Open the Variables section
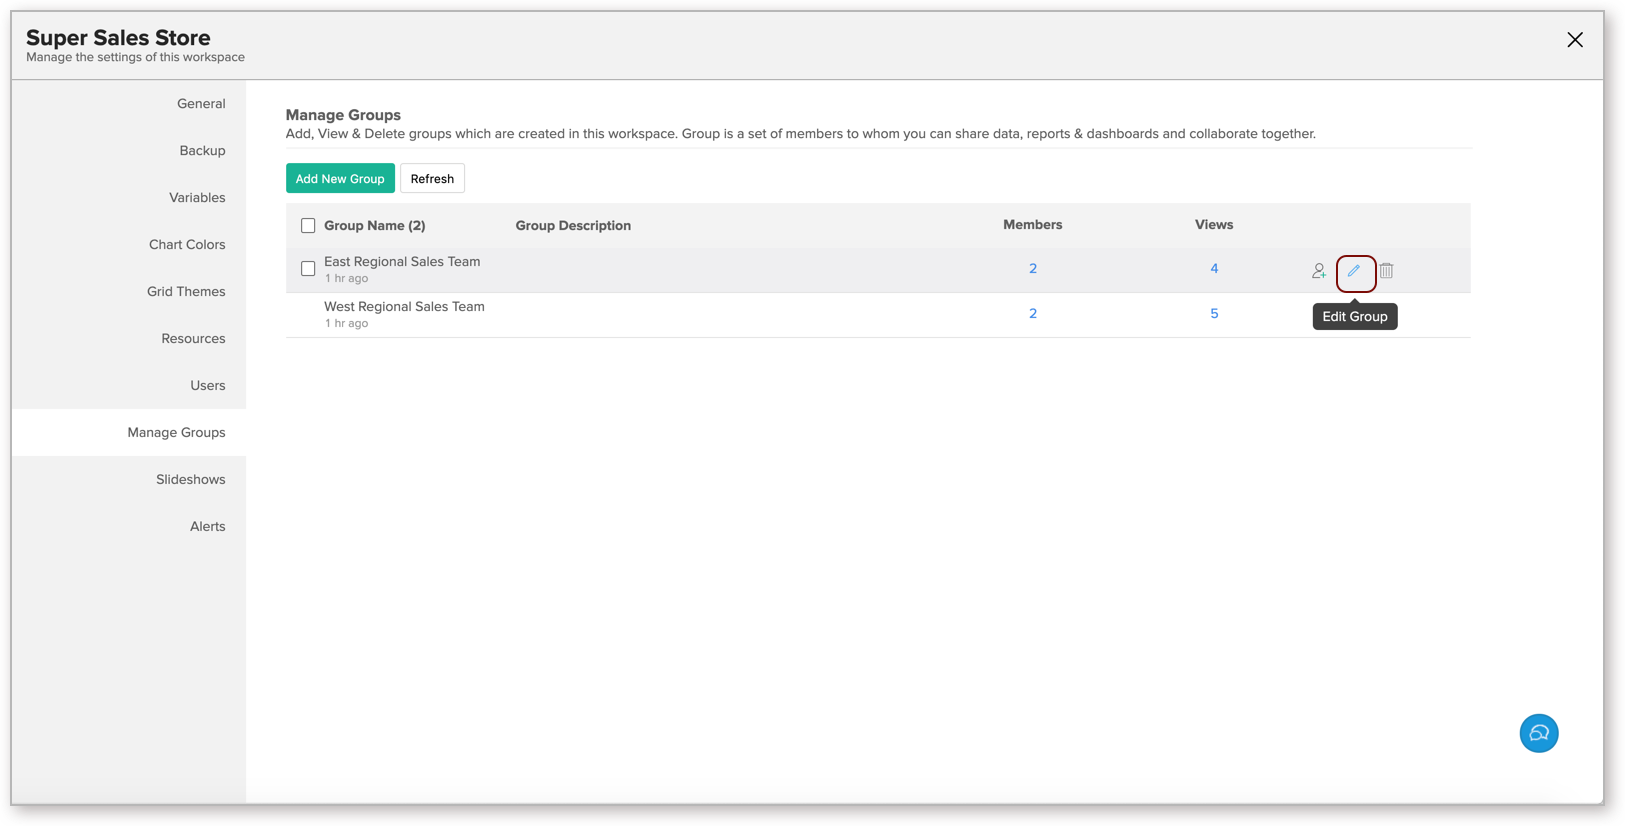 197,198
